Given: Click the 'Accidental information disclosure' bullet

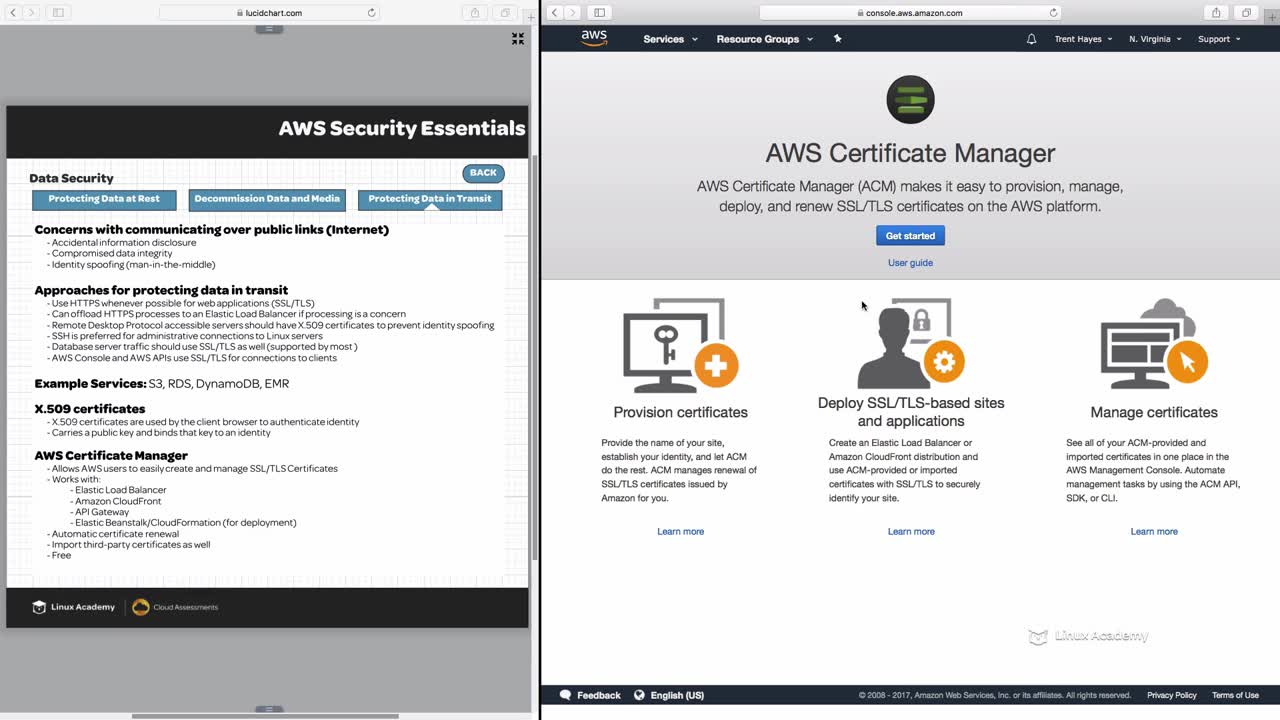Looking at the screenshot, I should 124,242.
